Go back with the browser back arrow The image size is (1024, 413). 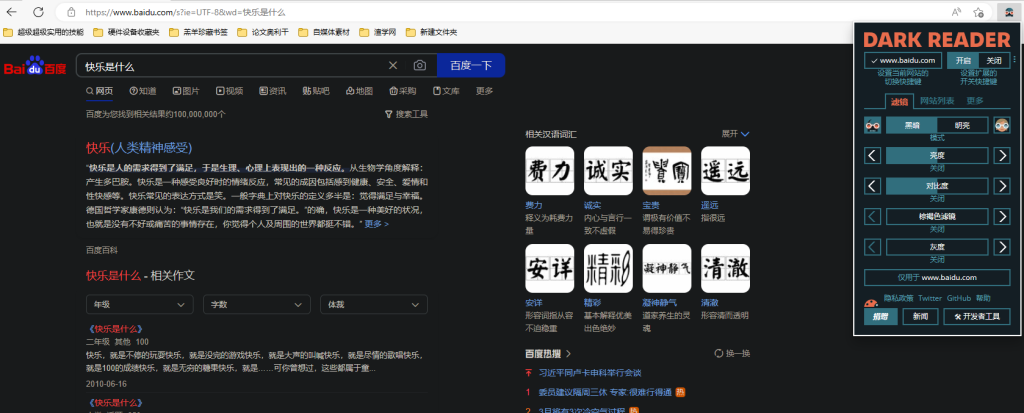click(12, 12)
